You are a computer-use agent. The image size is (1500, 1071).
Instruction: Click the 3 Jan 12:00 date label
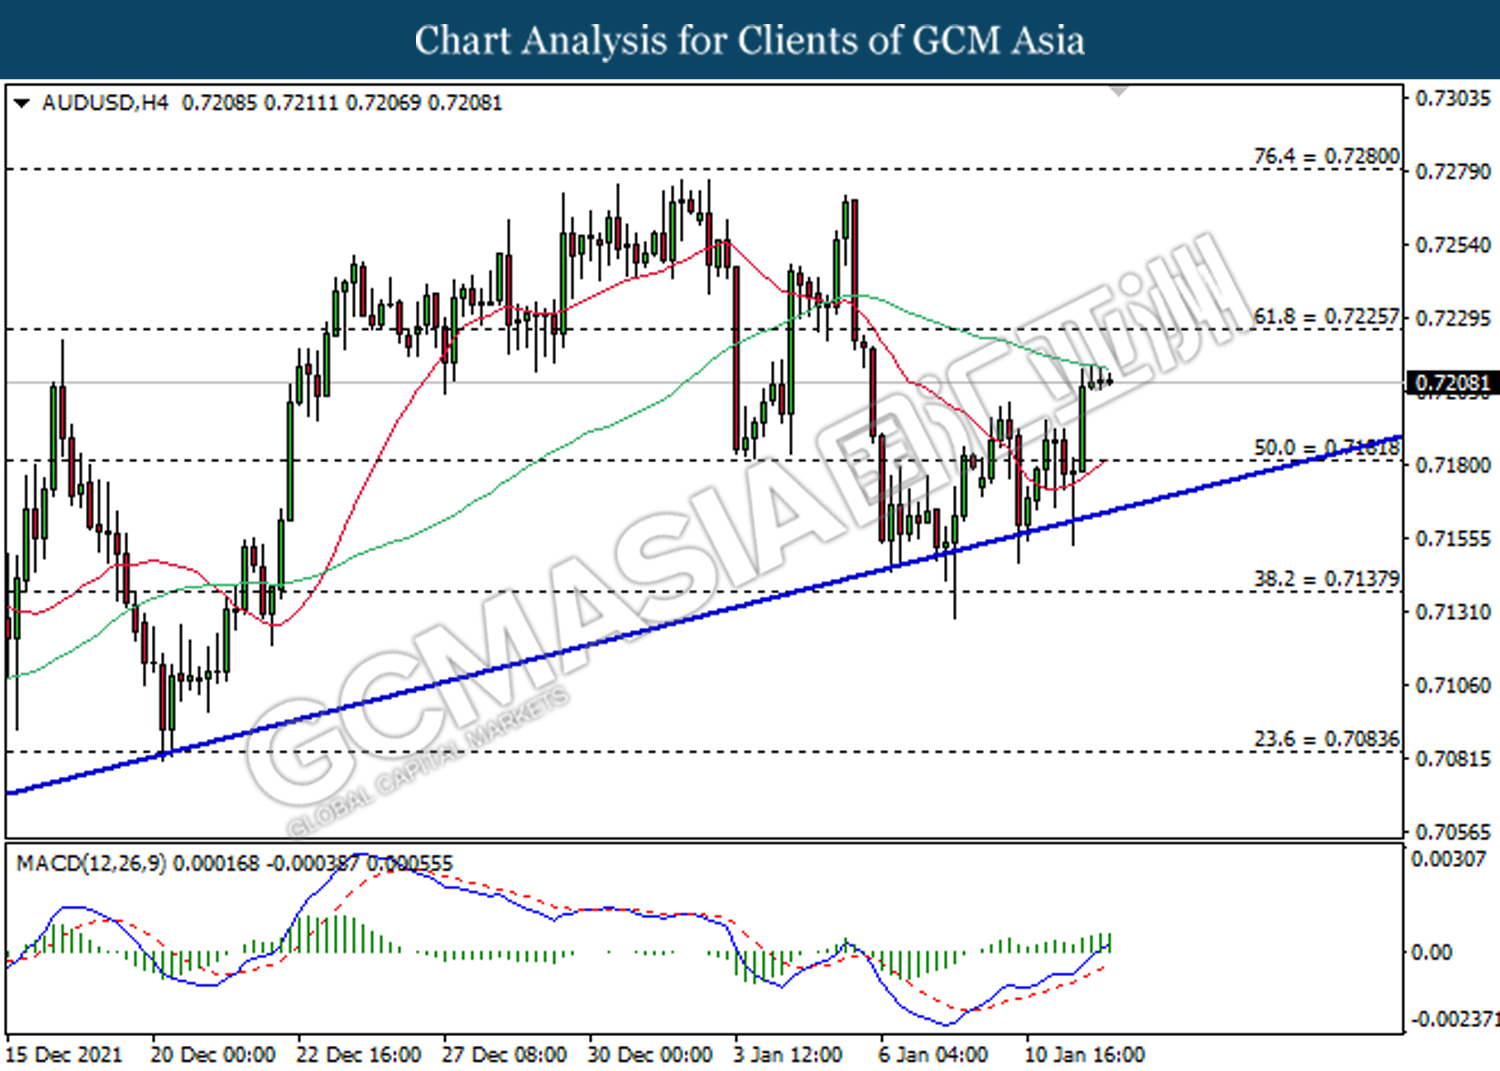click(788, 1055)
